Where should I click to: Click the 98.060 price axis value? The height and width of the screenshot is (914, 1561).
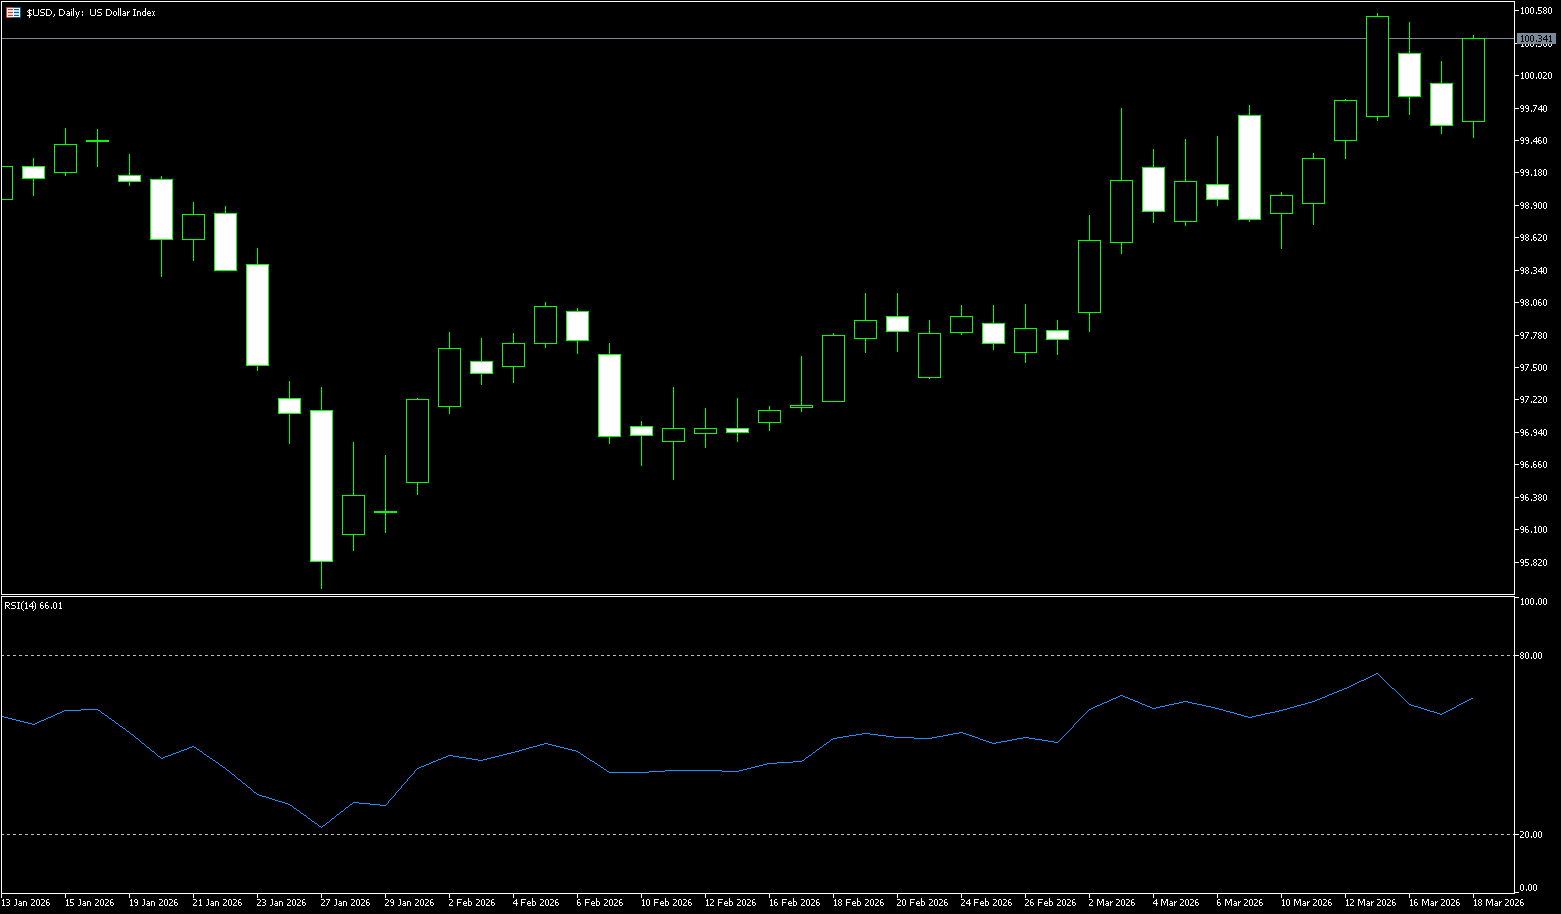click(x=1533, y=303)
